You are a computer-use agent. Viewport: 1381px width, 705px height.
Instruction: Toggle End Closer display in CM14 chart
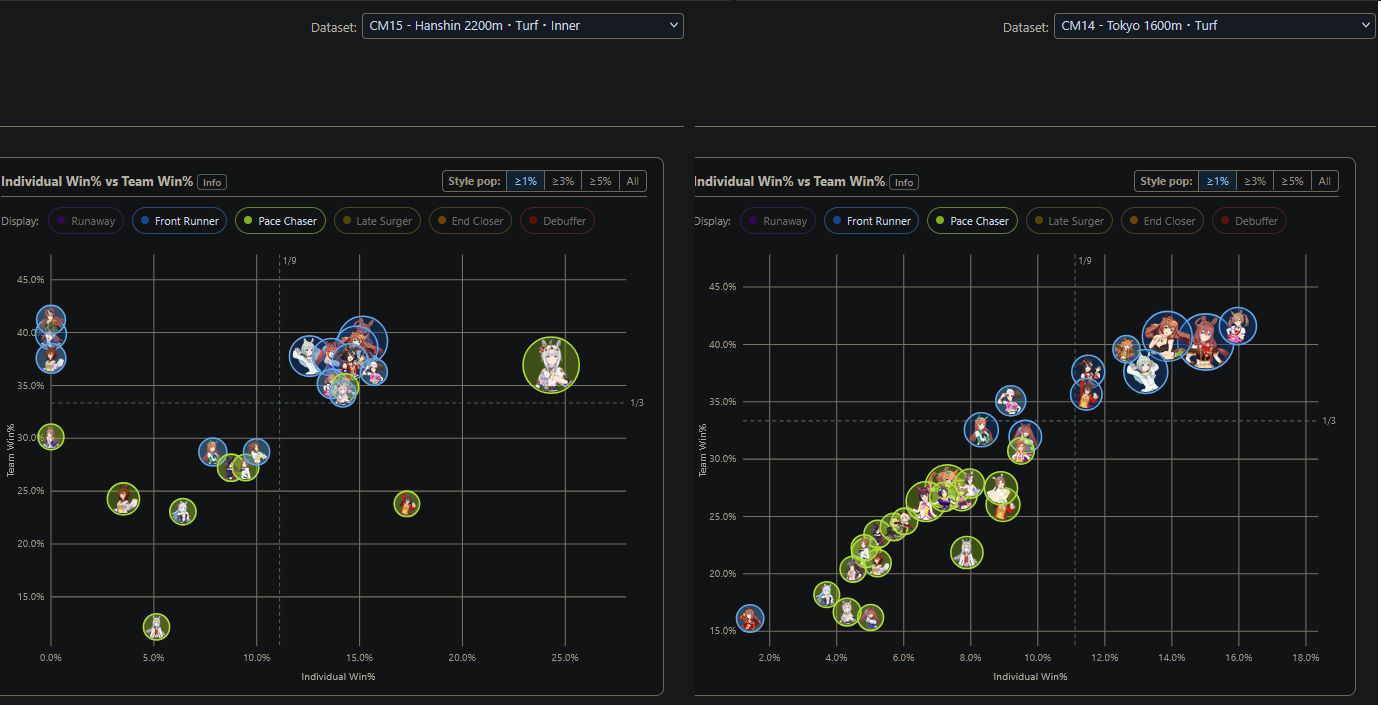1163,221
